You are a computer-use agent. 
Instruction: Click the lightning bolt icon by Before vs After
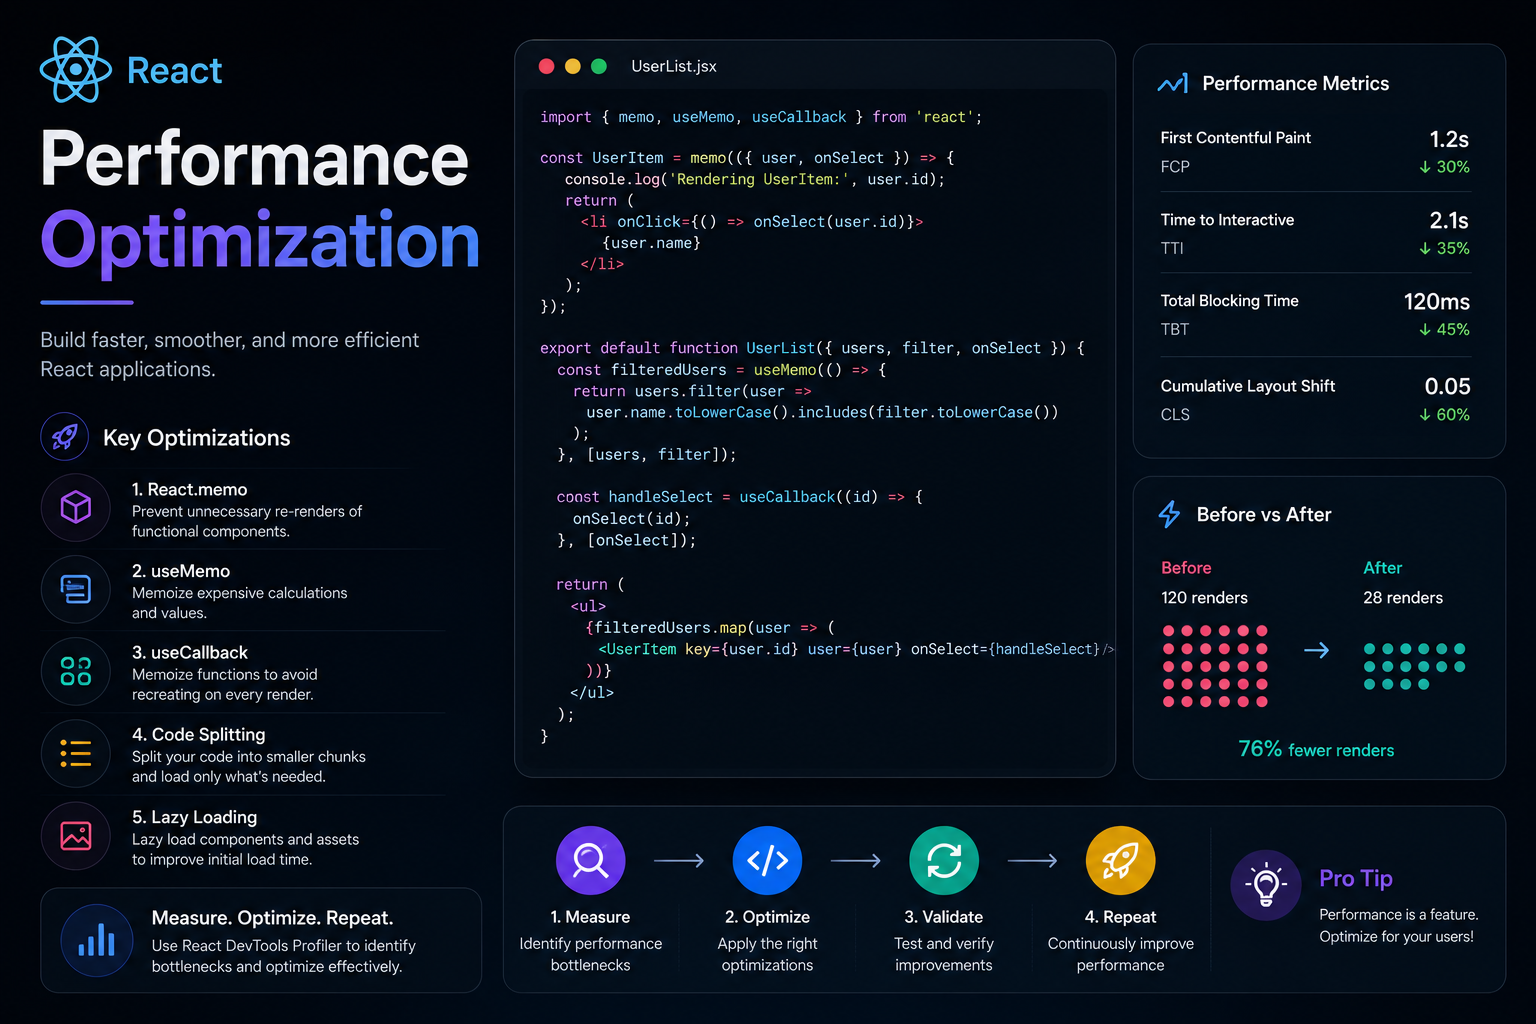pos(1169,514)
